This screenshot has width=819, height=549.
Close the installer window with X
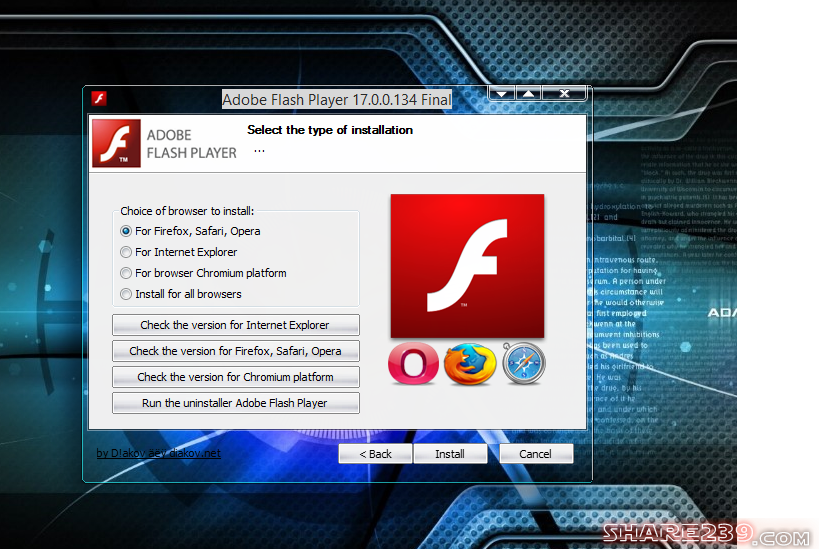click(x=565, y=94)
